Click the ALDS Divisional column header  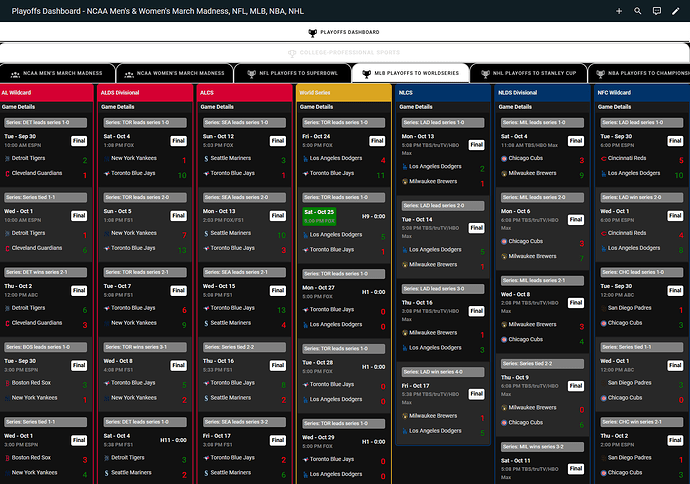(x=145, y=93)
